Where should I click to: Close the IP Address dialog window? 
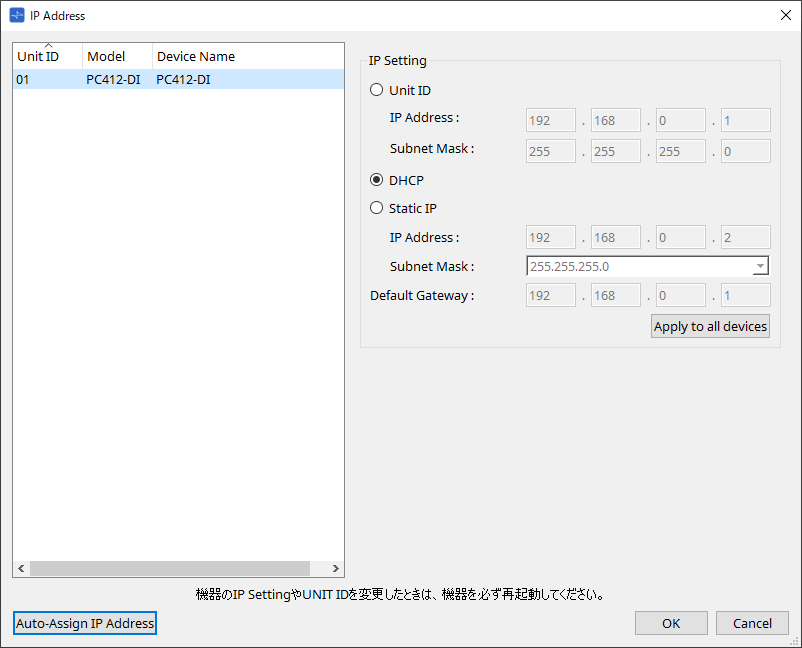coord(784,15)
